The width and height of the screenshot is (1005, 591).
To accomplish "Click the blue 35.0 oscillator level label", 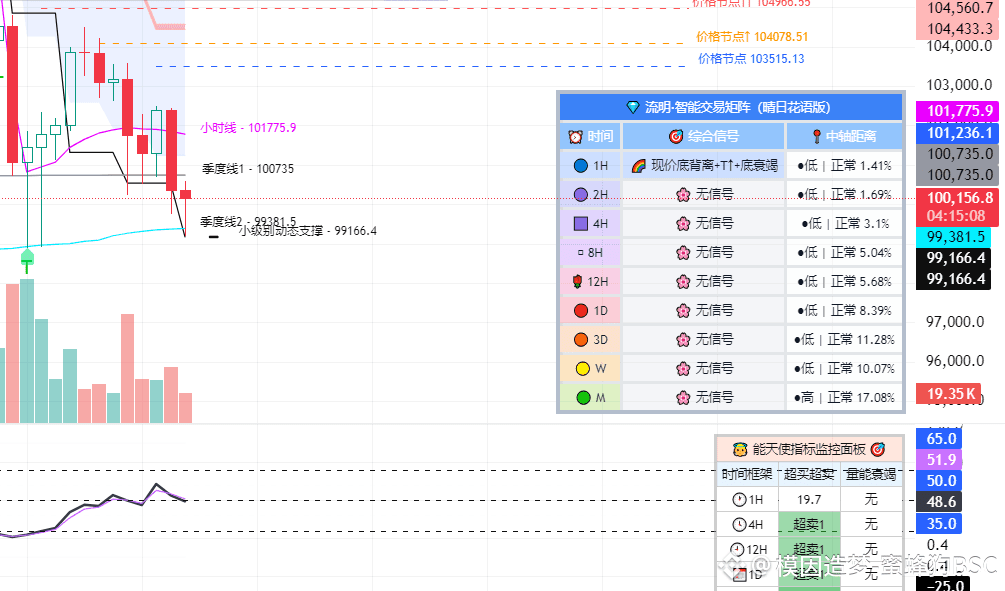I will click(940, 524).
